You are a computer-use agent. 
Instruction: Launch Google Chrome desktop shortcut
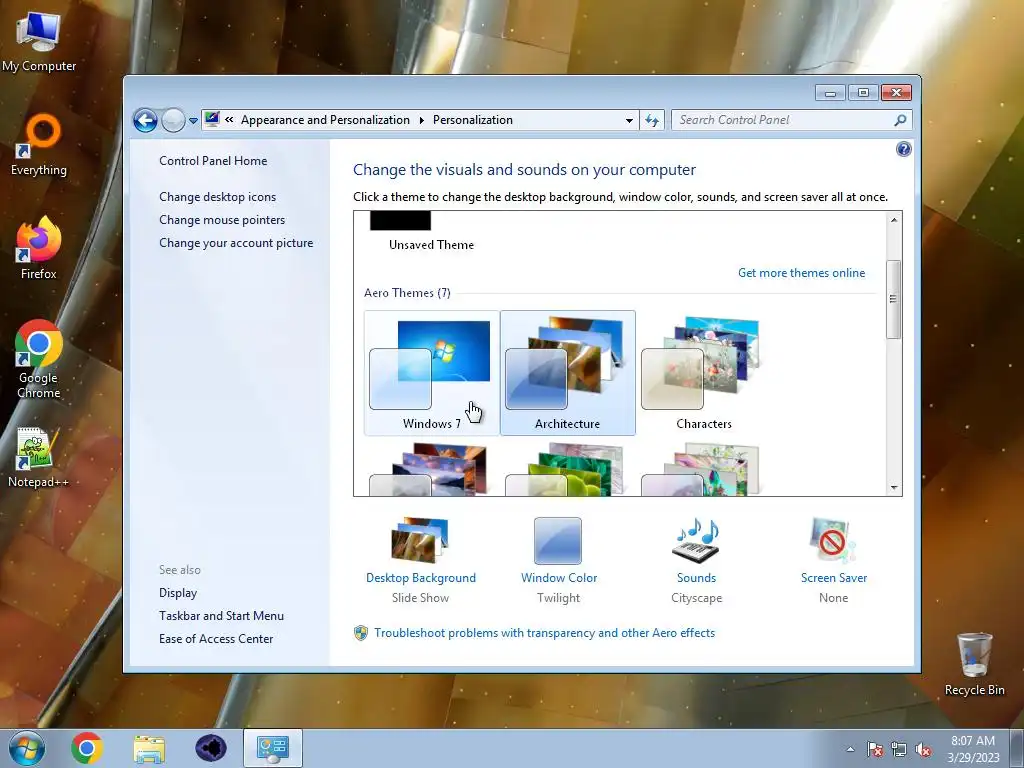[x=39, y=359]
